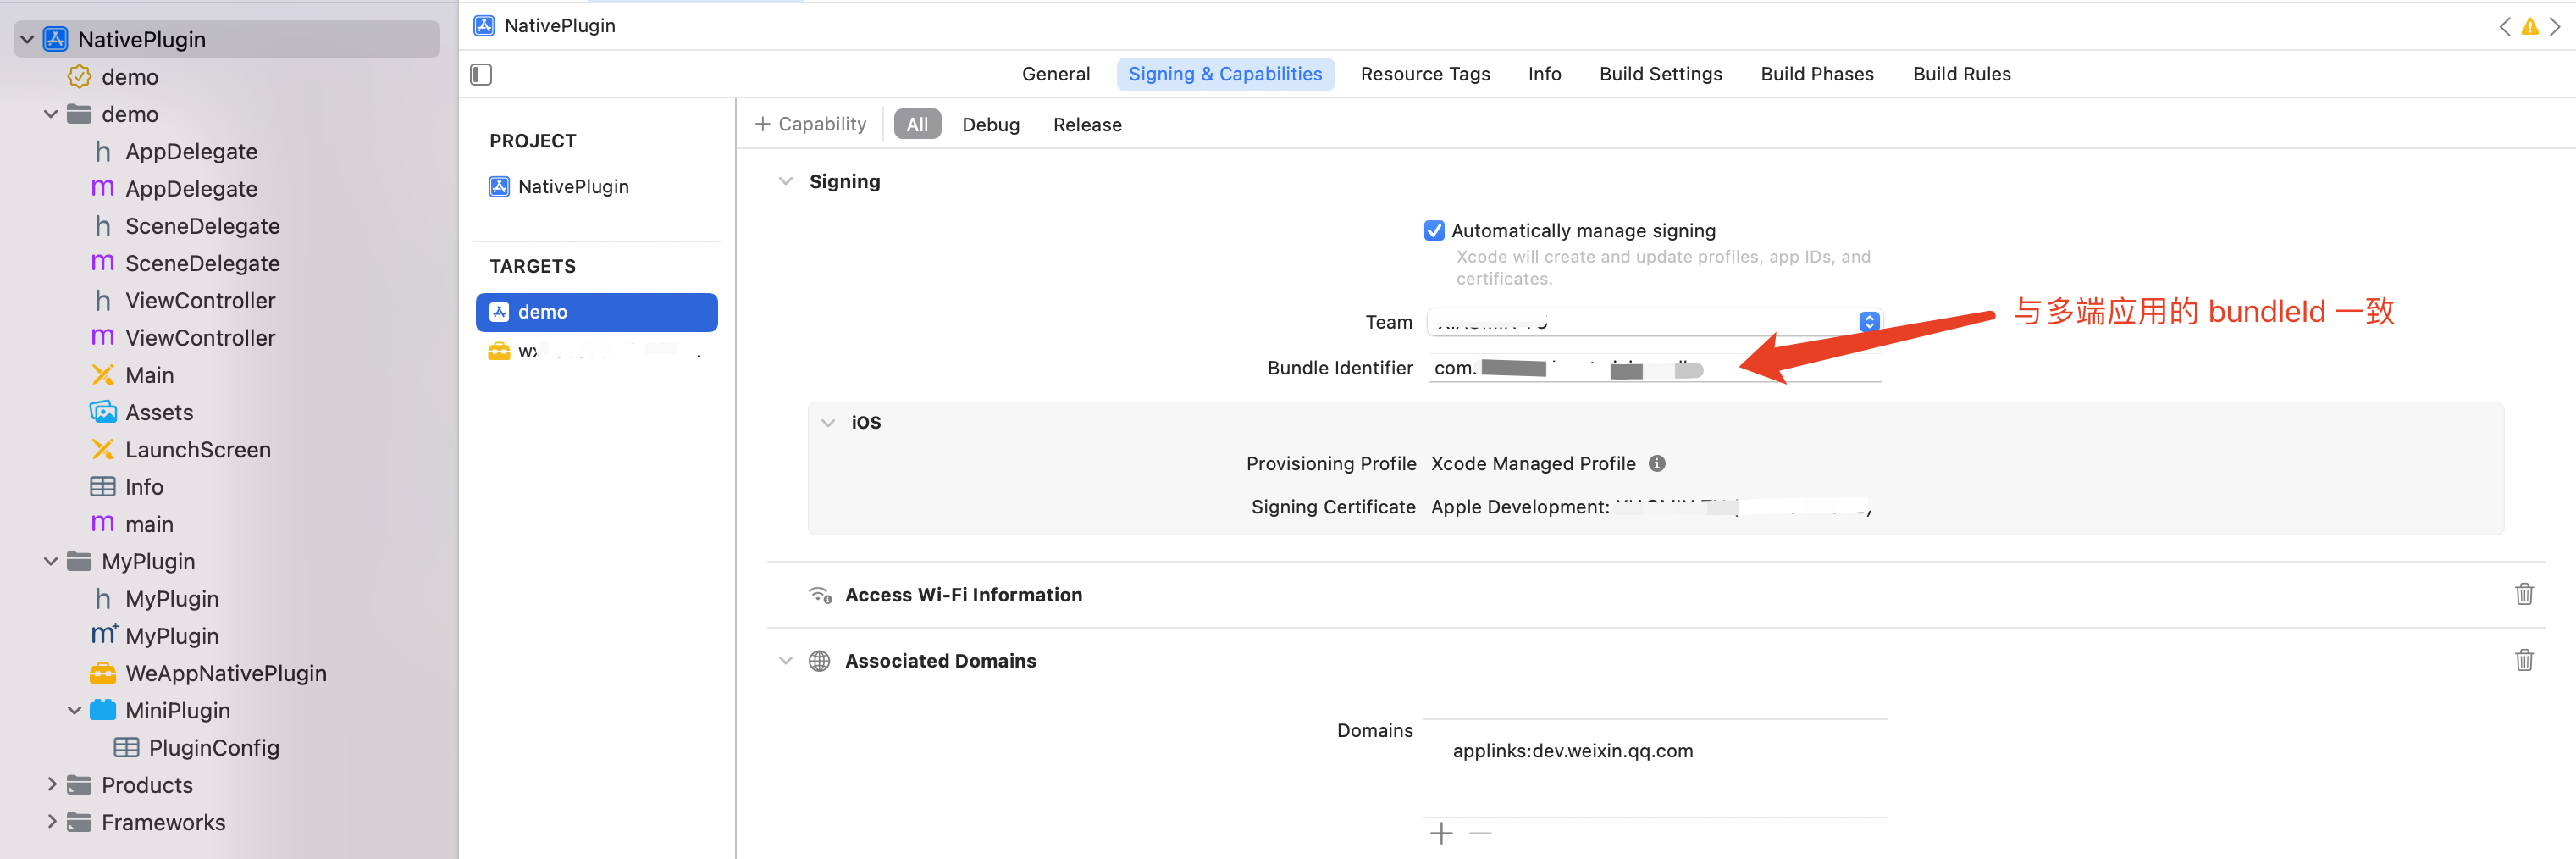
Task: Click the Associated Domains globe icon
Action: 819,661
